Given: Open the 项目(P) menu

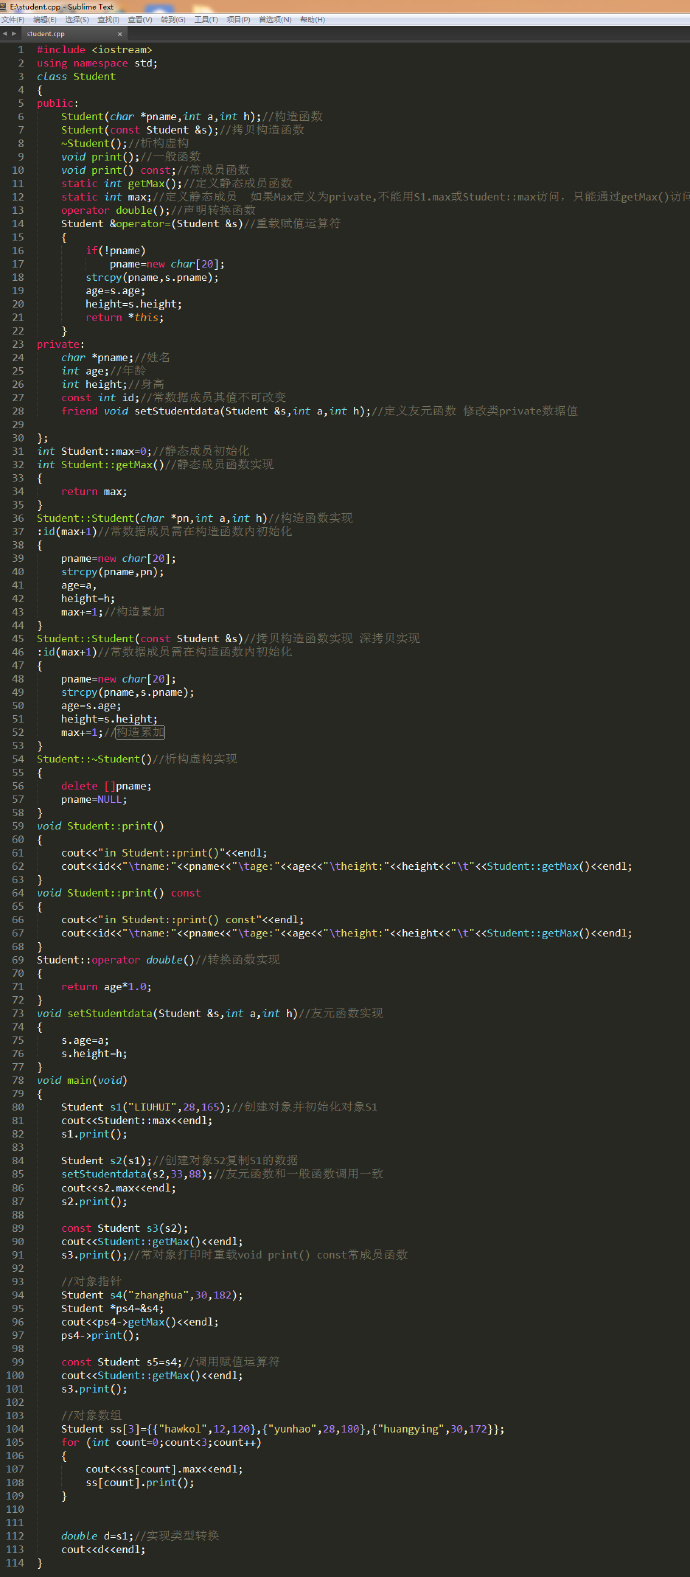Looking at the screenshot, I should [238, 19].
